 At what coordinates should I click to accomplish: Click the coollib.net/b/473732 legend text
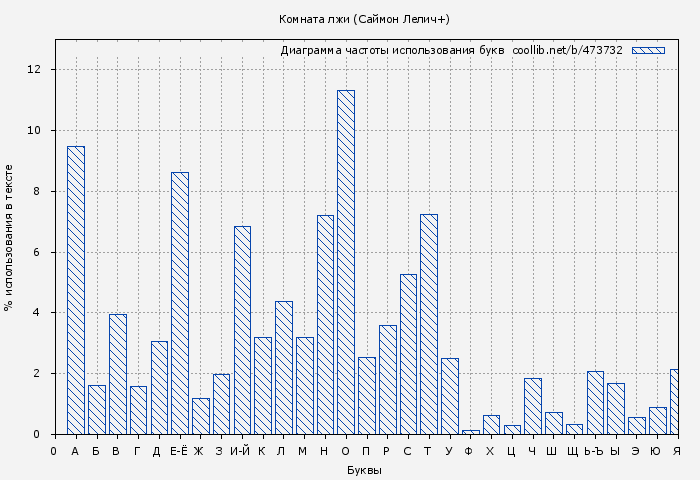pos(567,50)
